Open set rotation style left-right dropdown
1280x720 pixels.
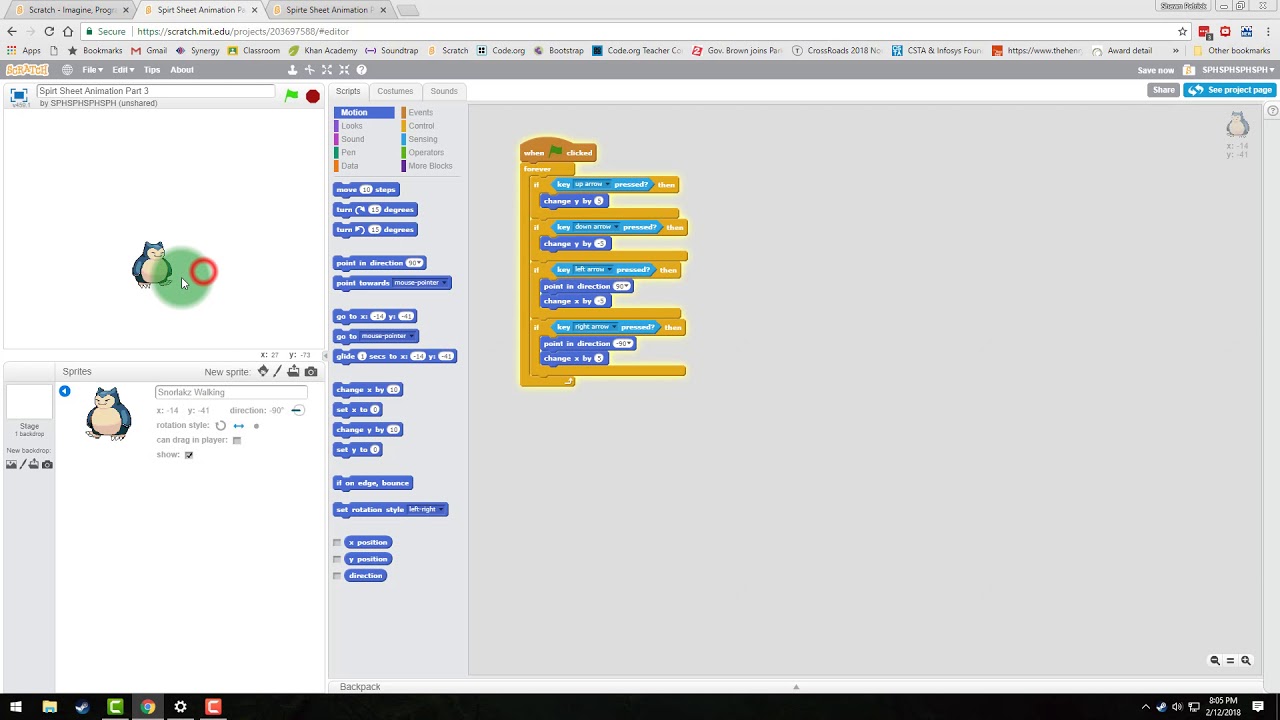(425, 509)
